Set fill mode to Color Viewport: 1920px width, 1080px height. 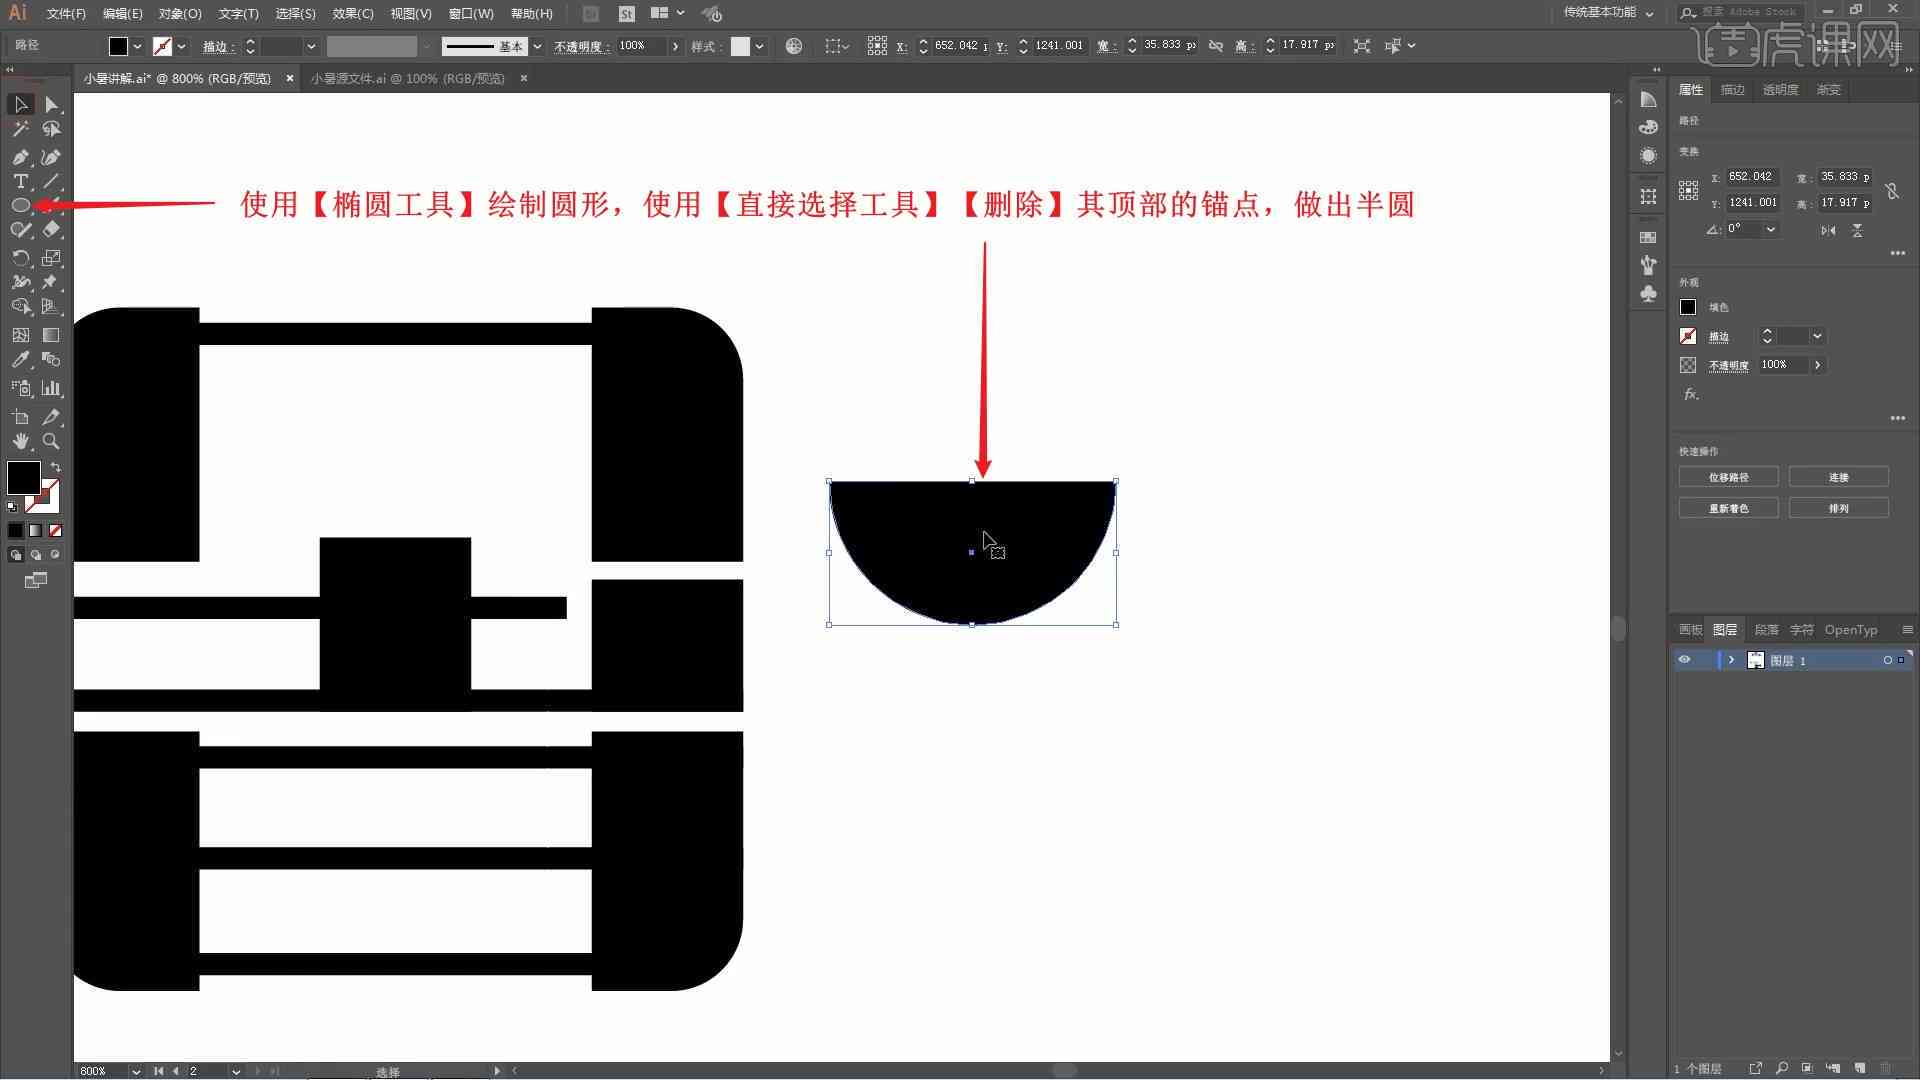point(15,530)
